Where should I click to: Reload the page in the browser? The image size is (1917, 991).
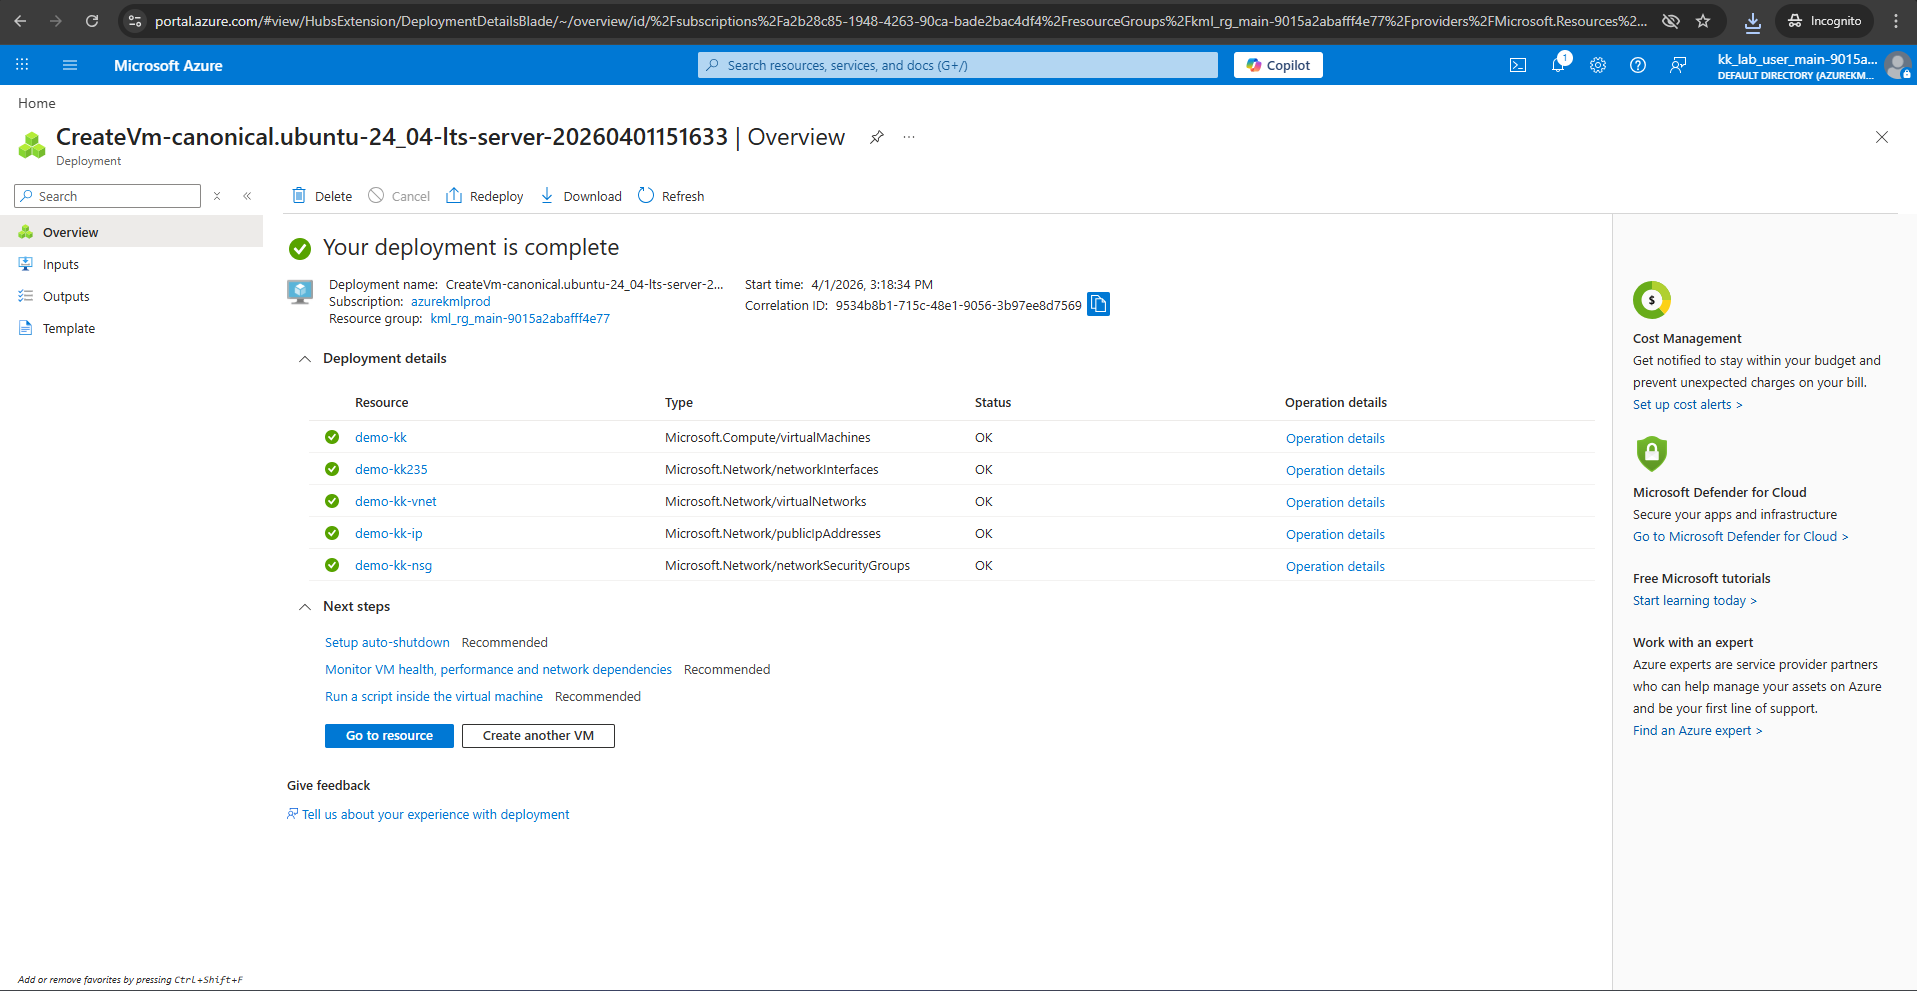pos(92,21)
